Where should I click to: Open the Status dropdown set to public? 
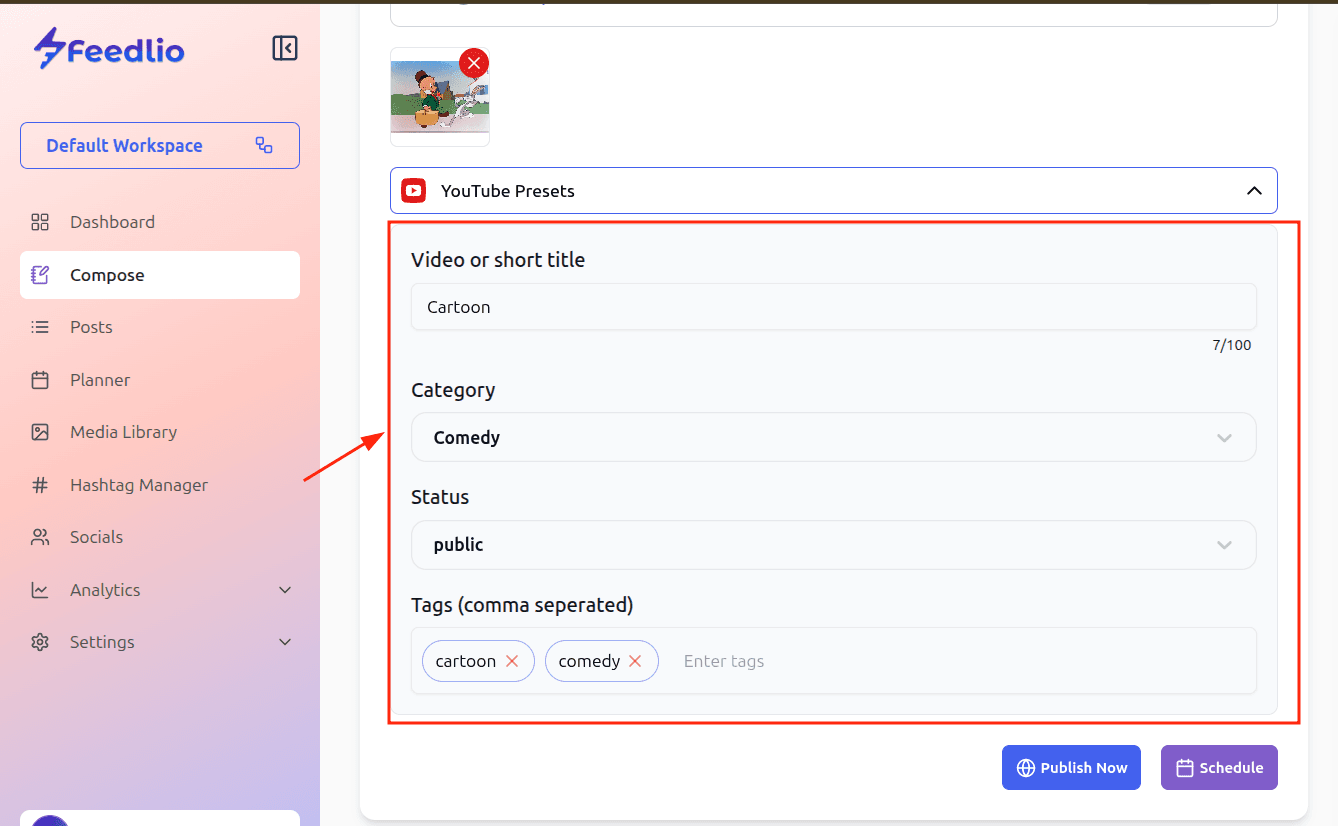[x=833, y=545]
